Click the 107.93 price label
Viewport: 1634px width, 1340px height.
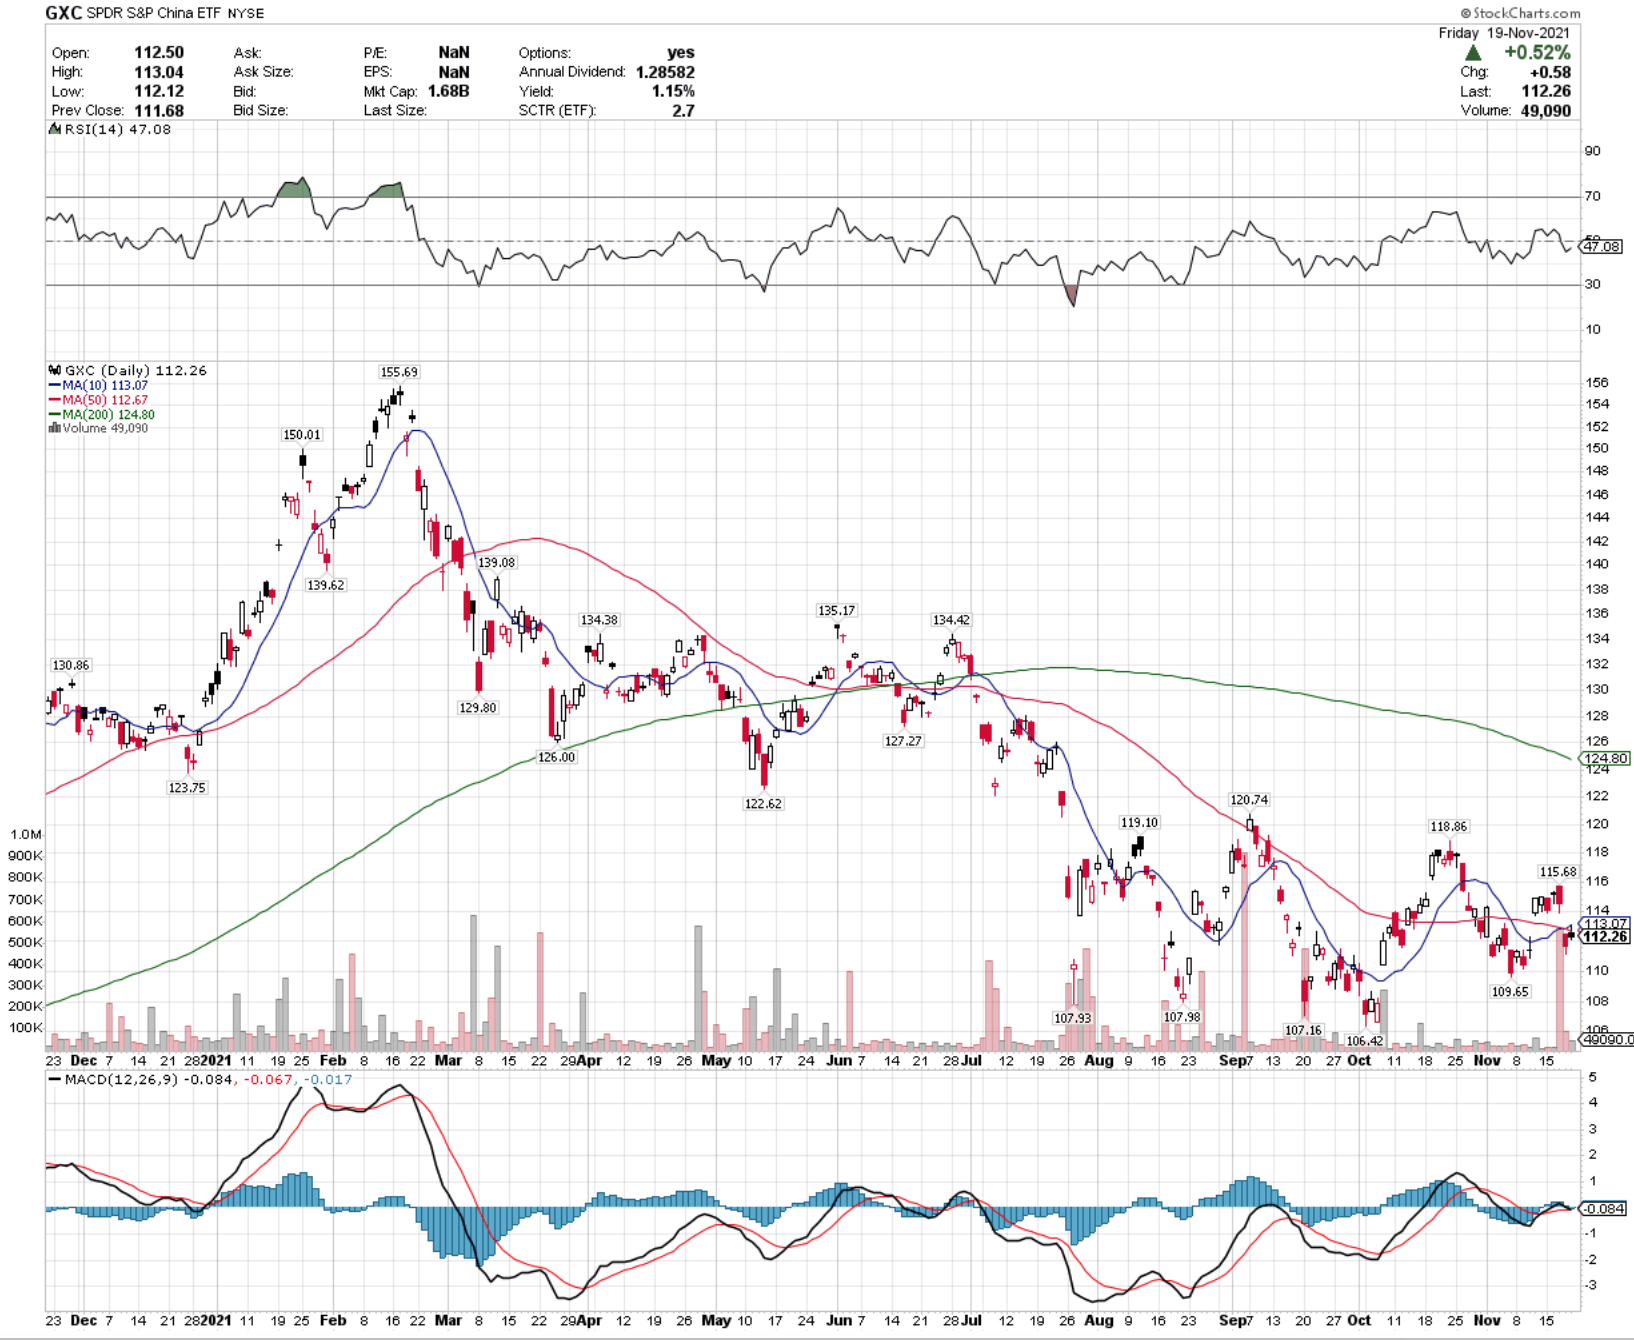[1073, 1018]
